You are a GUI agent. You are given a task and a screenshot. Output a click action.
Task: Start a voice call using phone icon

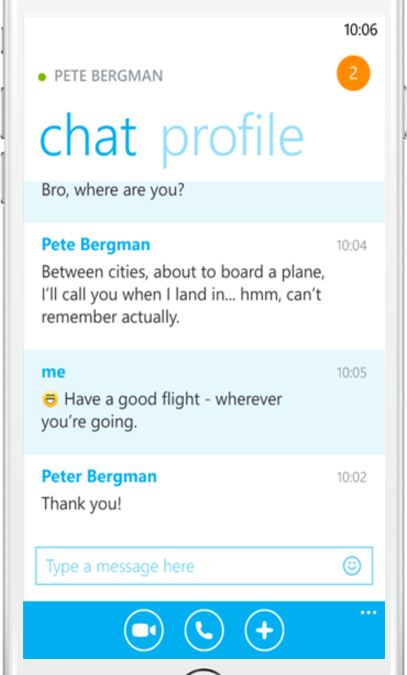[204, 630]
